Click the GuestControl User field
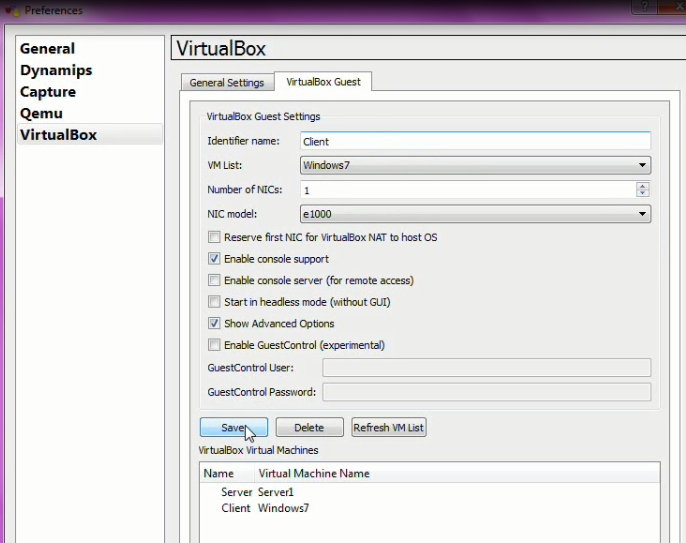 [x=486, y=368]
